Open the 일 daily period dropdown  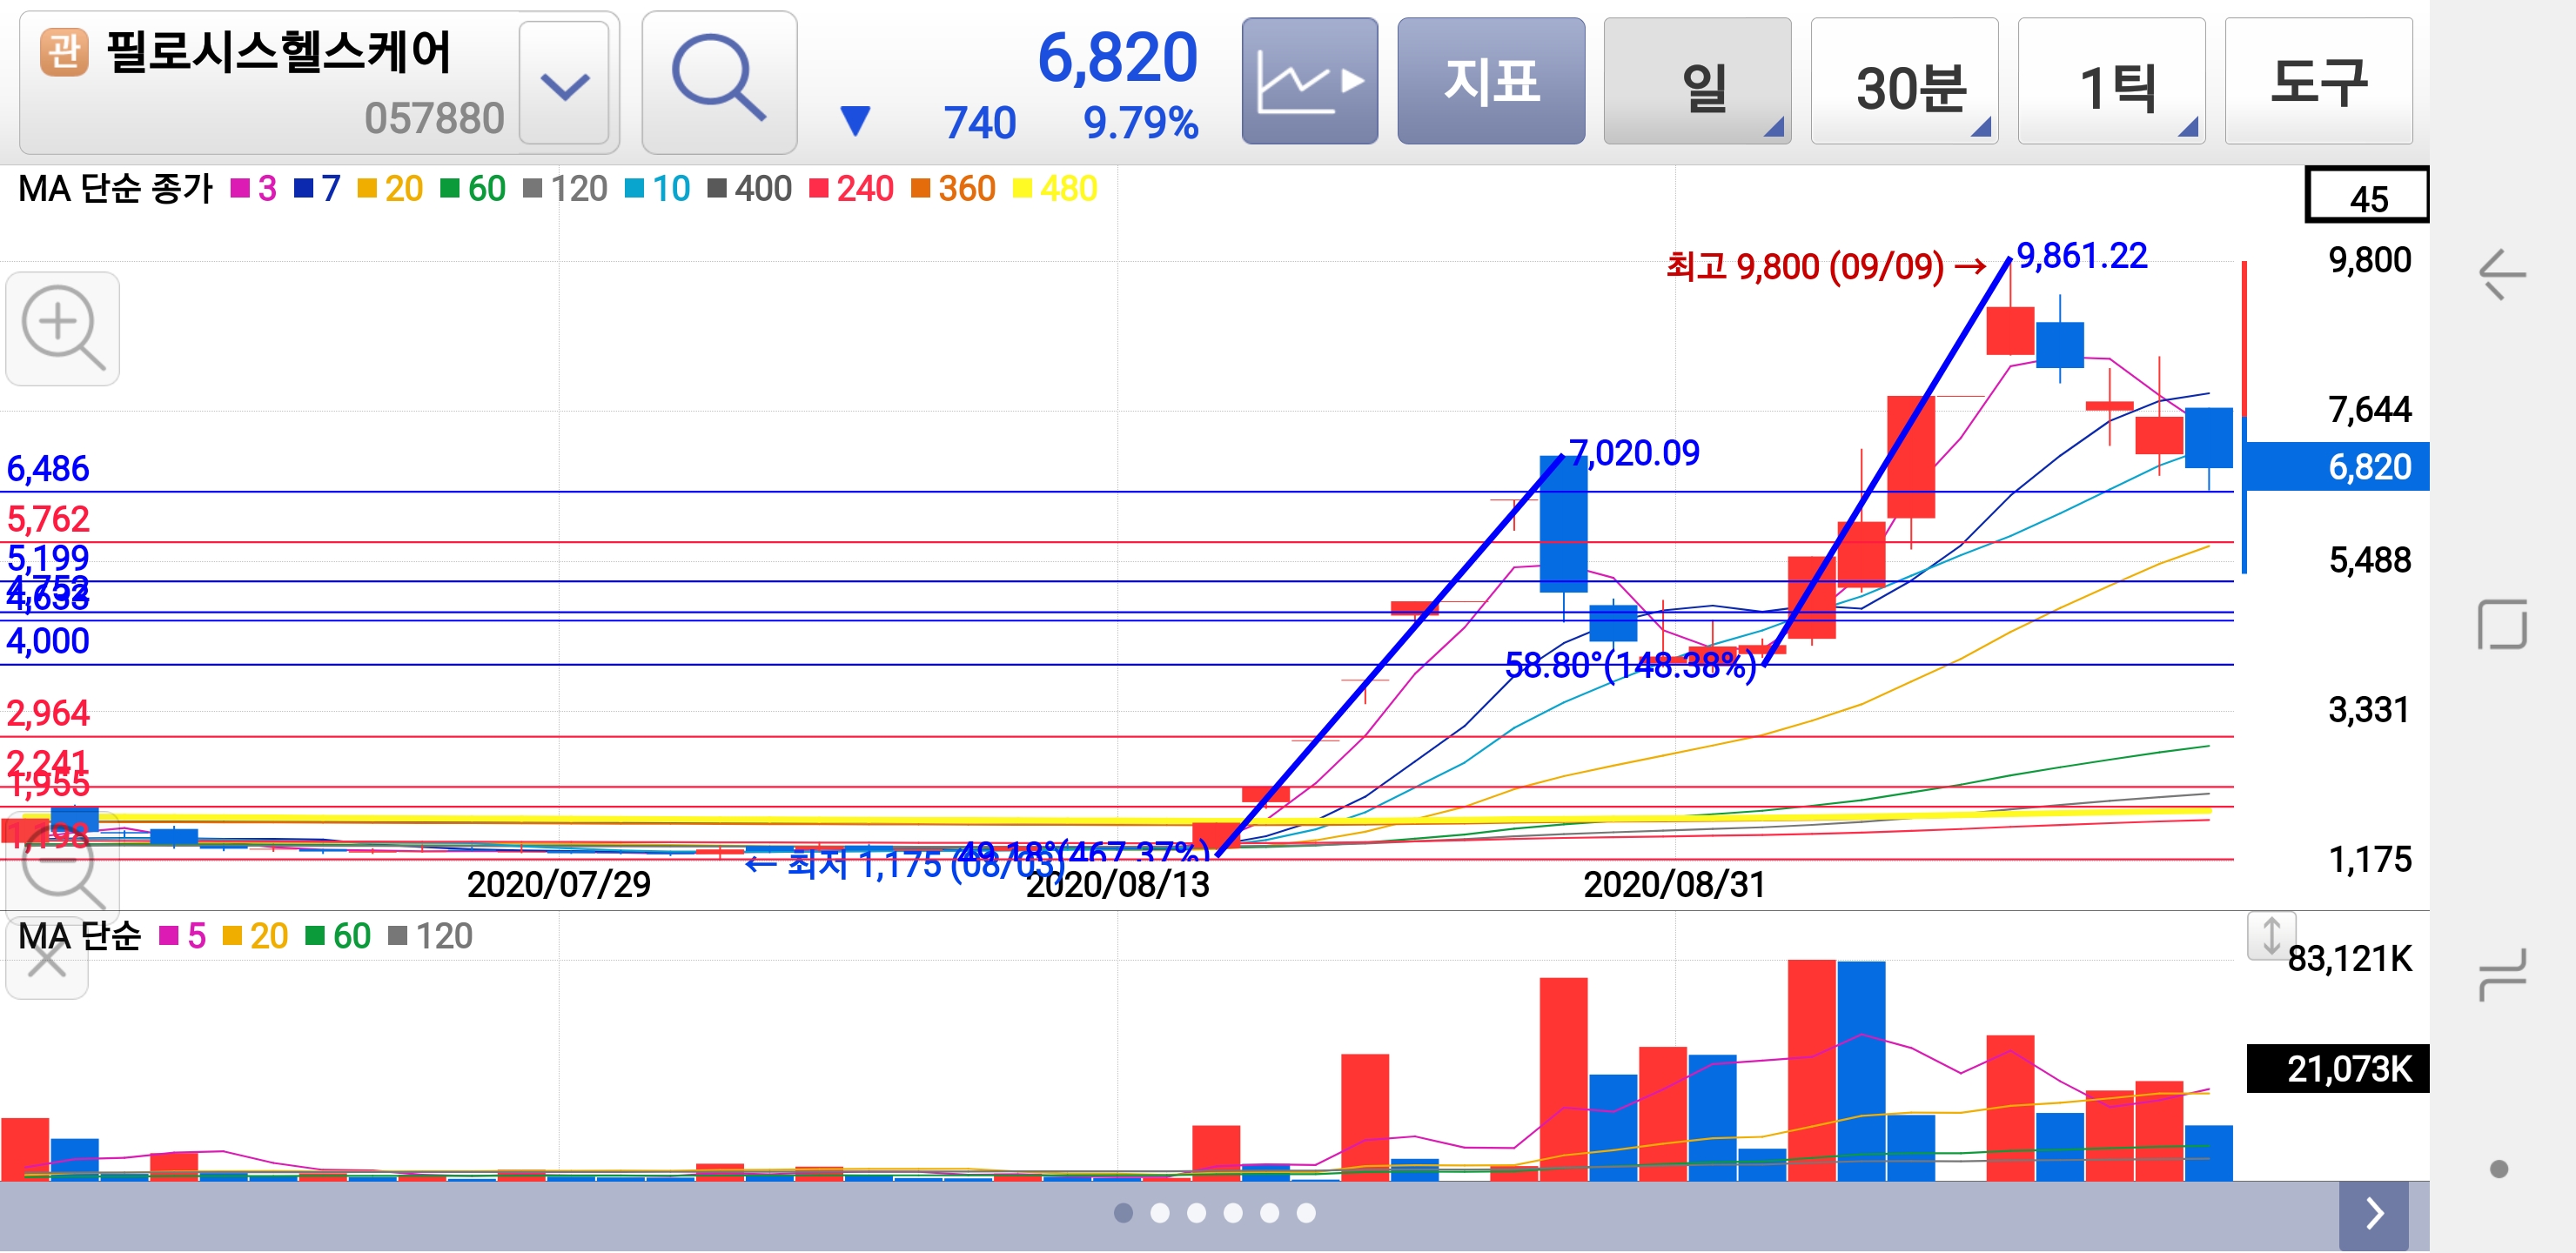pos(1696,81)
